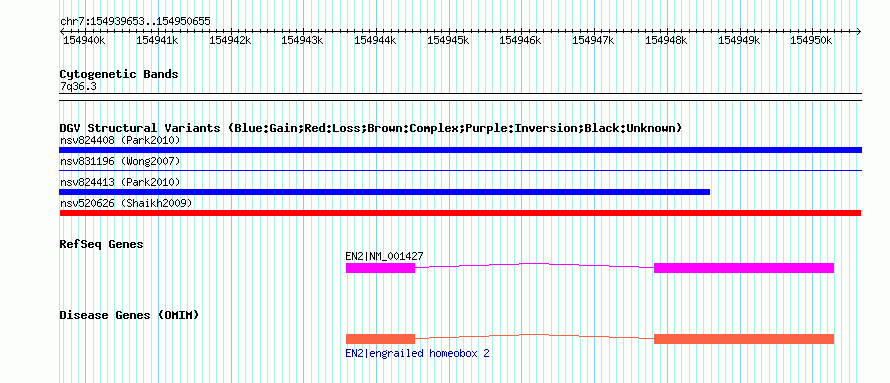The height and width of the screenshot is (383, 890).
Task: Click the magenta EN2 RefSeq intron line
Action: 535,265
